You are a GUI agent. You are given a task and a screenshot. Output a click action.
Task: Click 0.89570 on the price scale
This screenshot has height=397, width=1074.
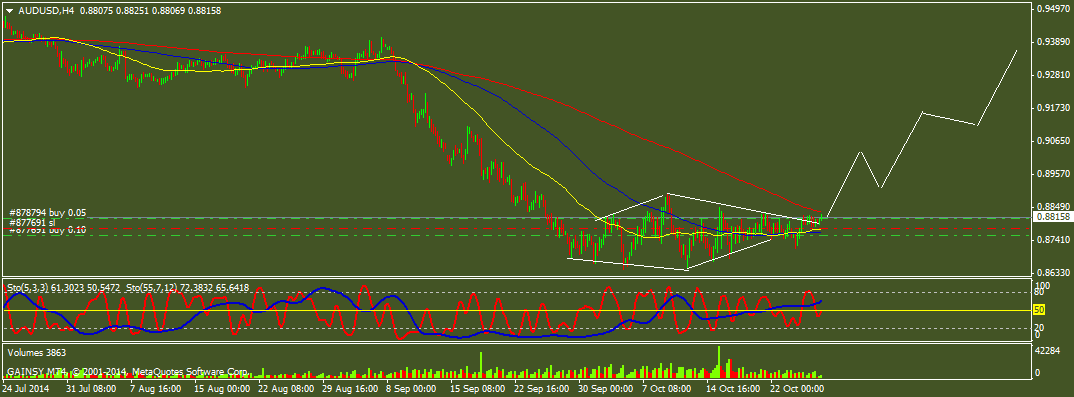tap(1053, 173)
